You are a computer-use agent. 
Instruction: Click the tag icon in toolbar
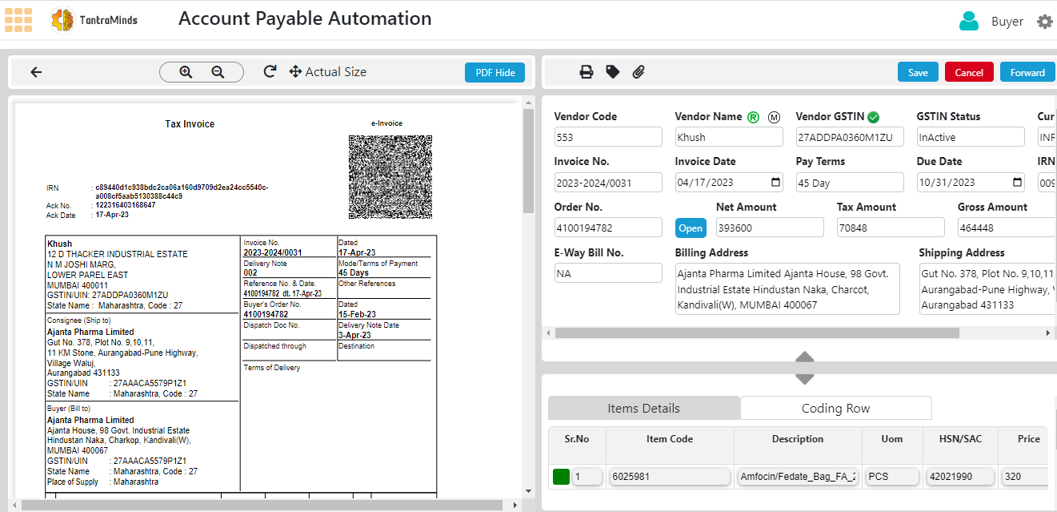612,72
